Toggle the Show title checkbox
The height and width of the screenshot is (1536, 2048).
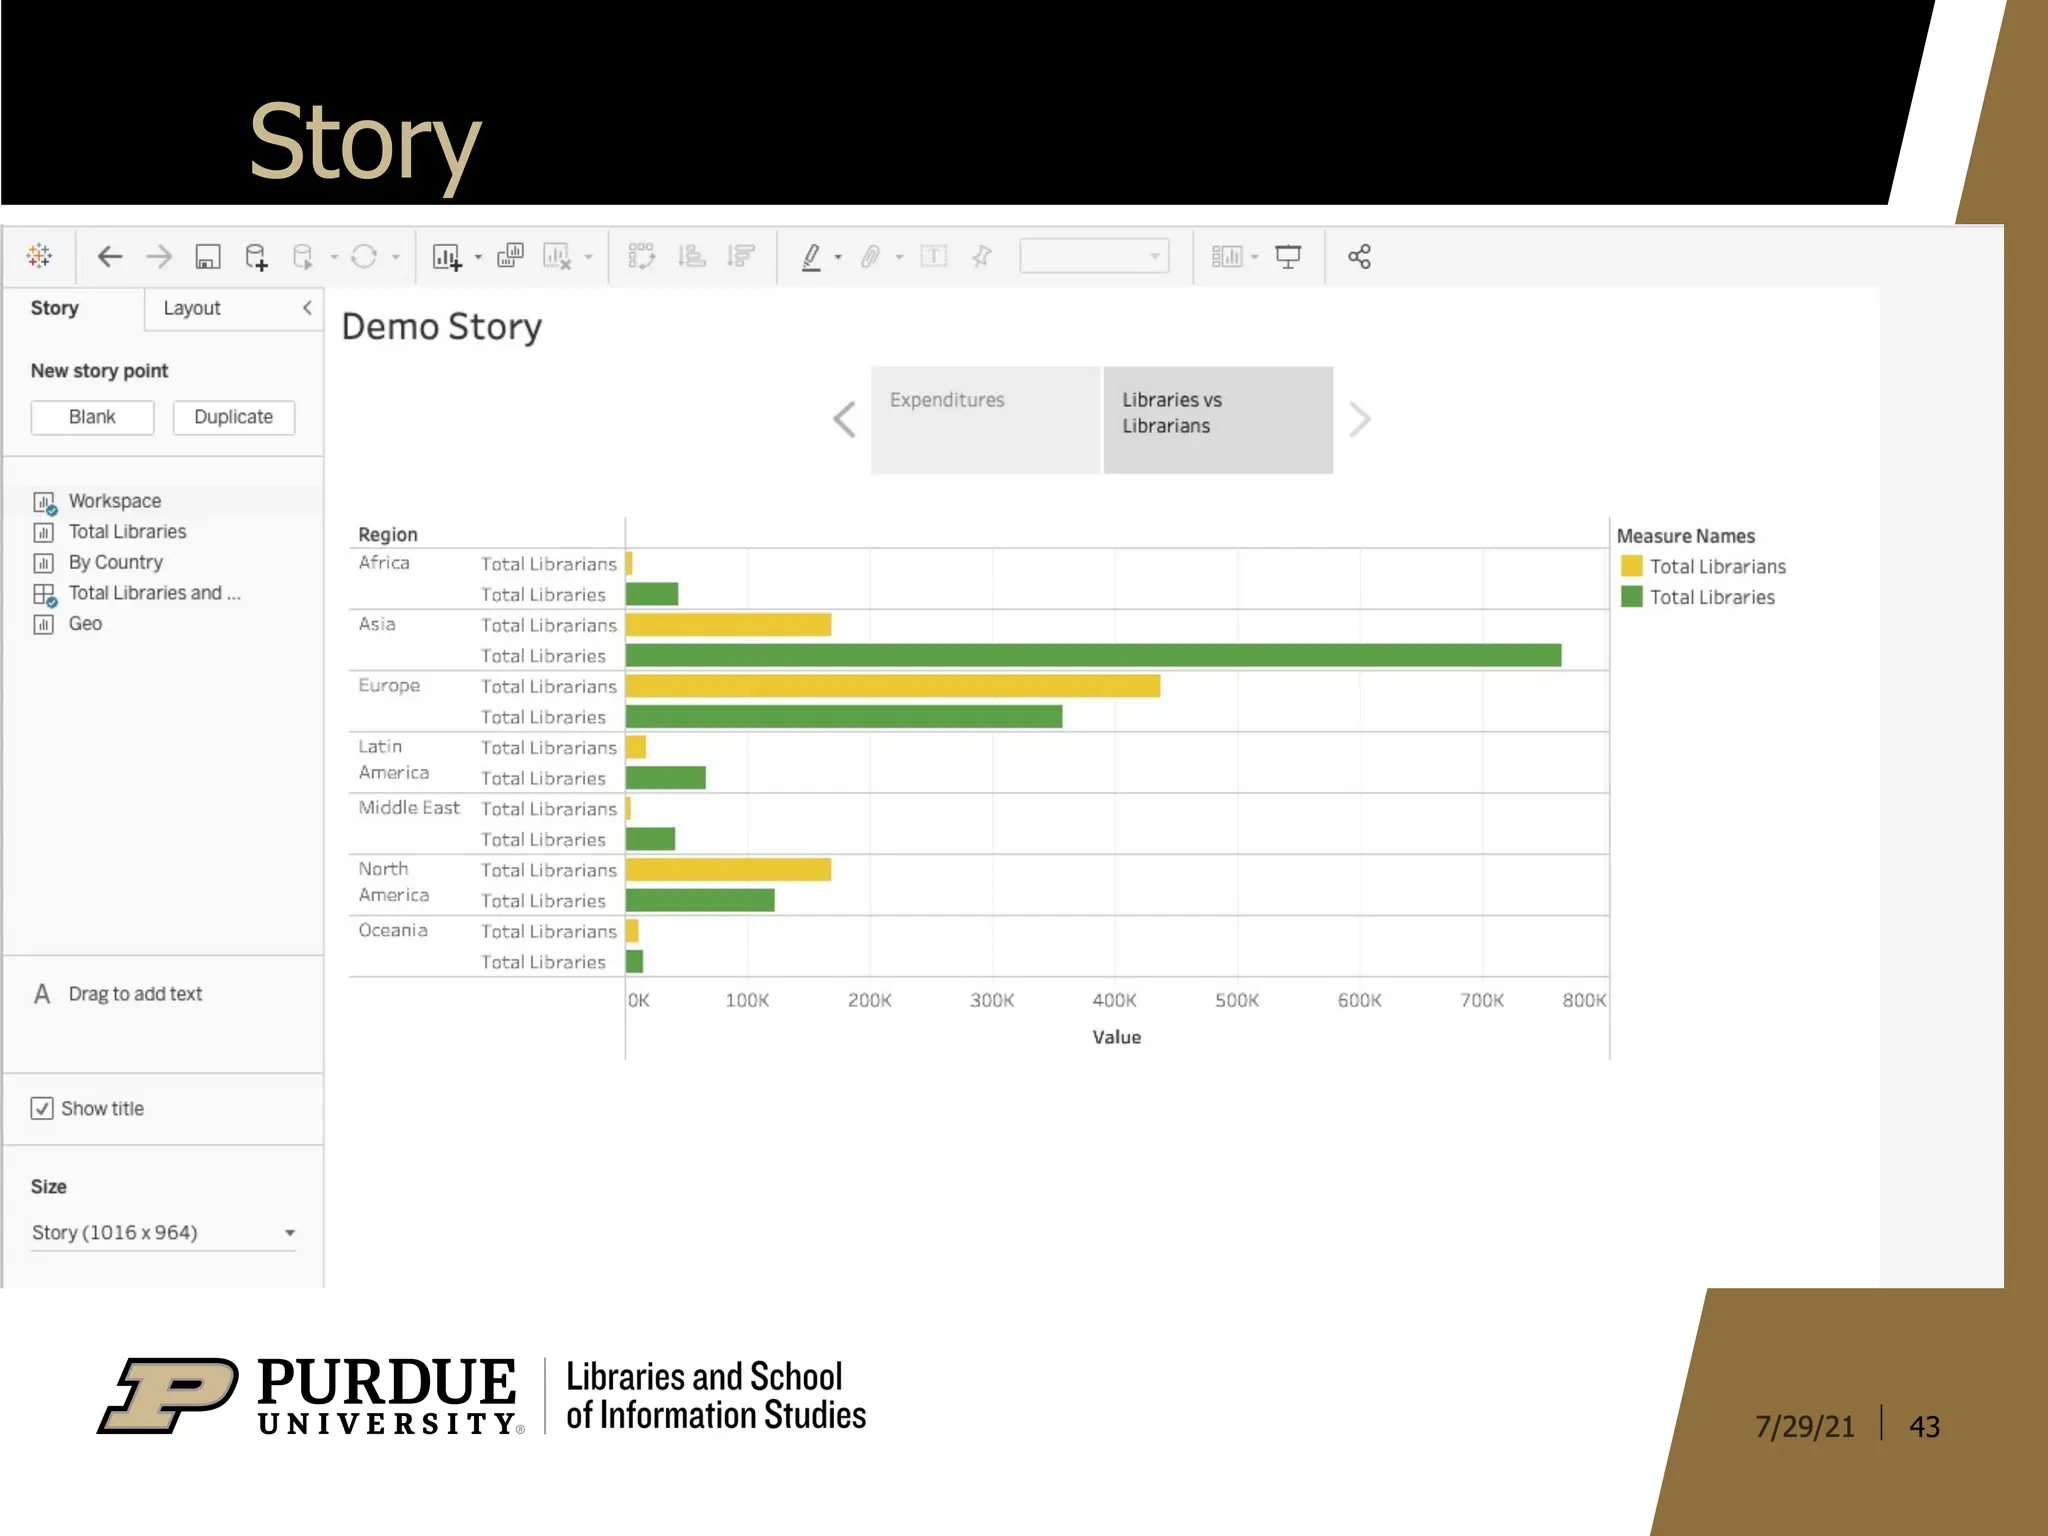click(42, 1108)
